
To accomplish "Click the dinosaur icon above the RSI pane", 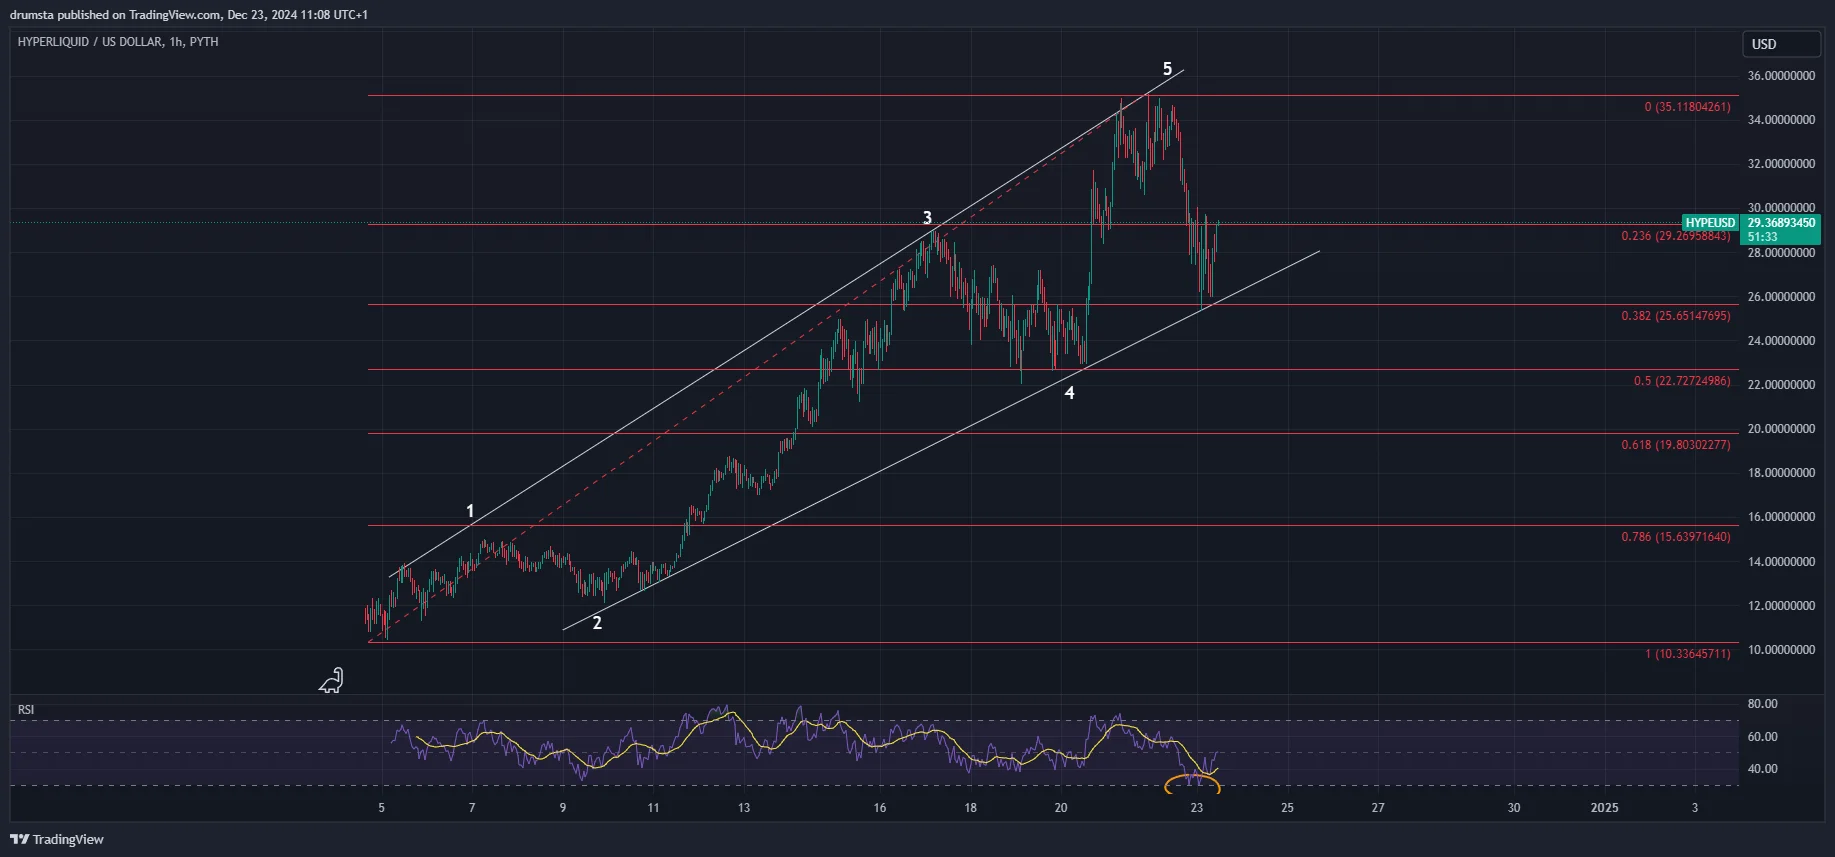I will point(331,681).
